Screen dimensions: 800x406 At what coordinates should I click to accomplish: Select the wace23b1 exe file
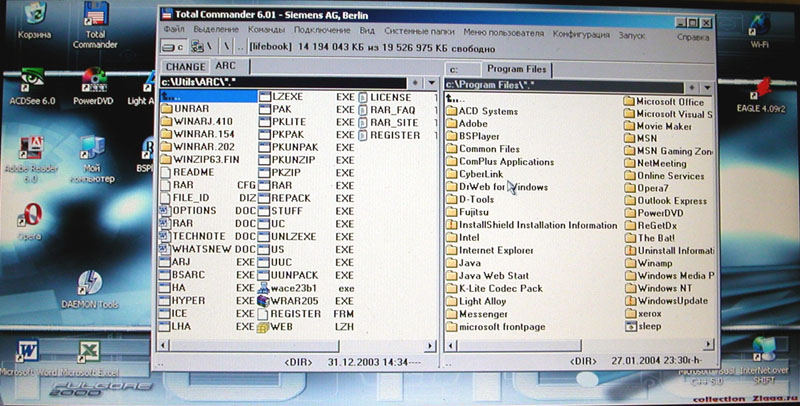306,288
